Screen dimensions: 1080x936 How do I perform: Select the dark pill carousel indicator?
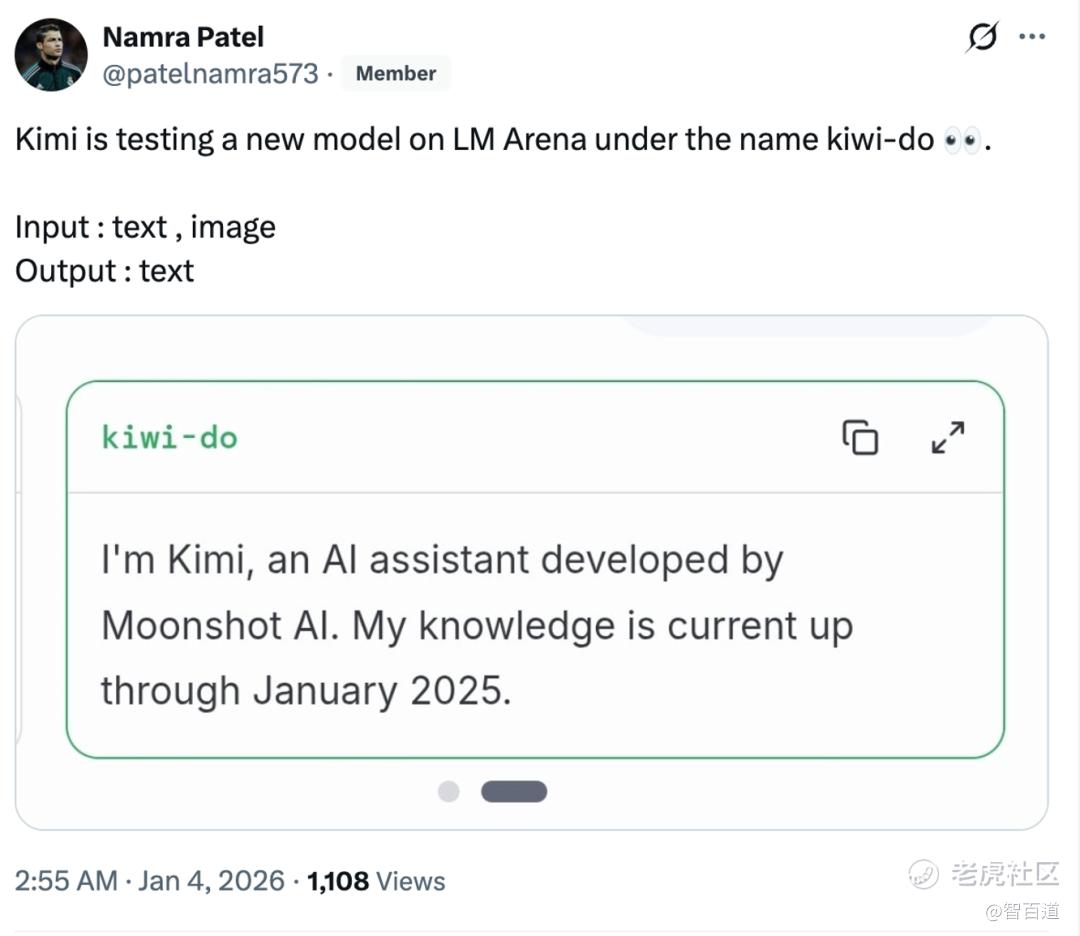pyautogui.click(x=514, y=791)
